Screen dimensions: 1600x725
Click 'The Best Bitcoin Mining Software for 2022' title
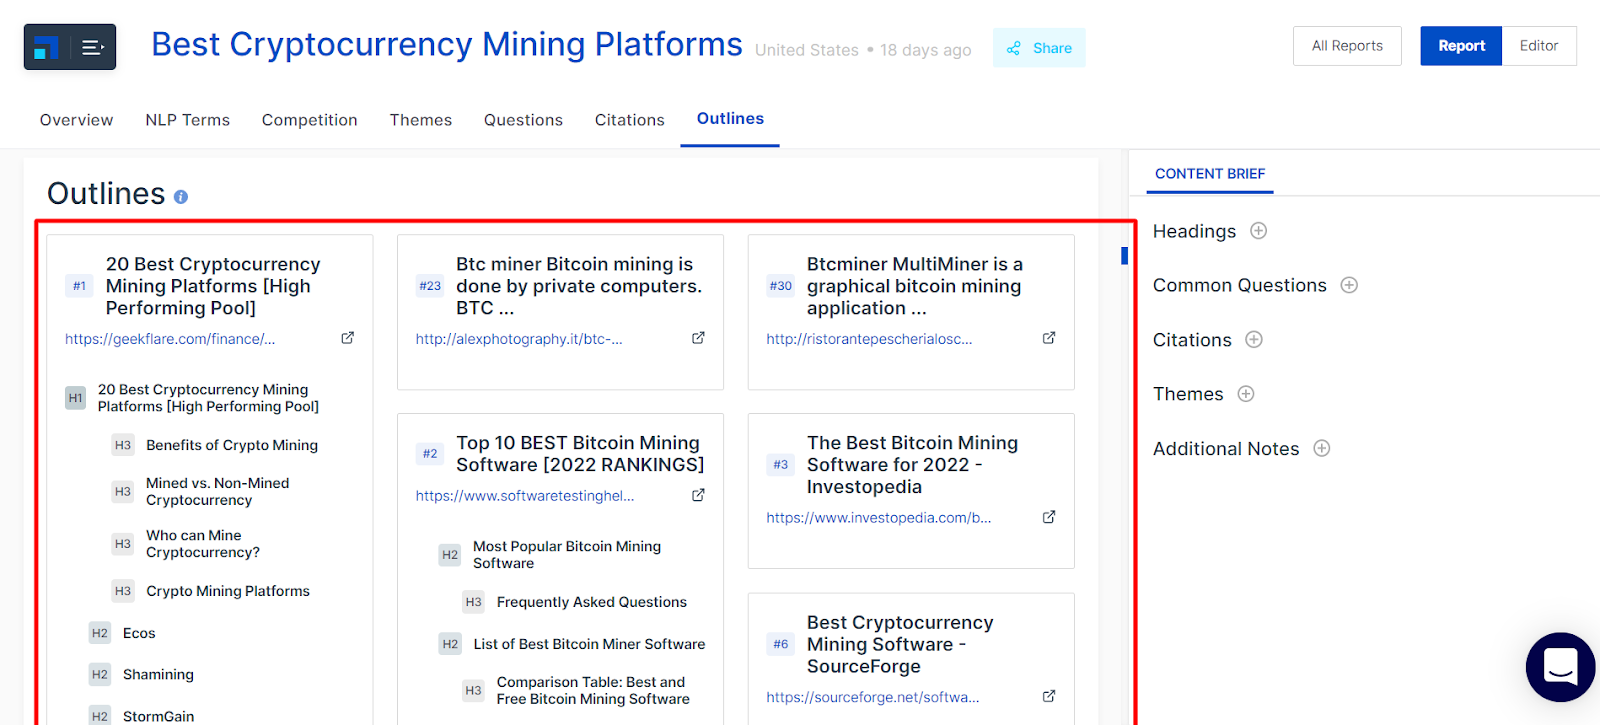912,465
